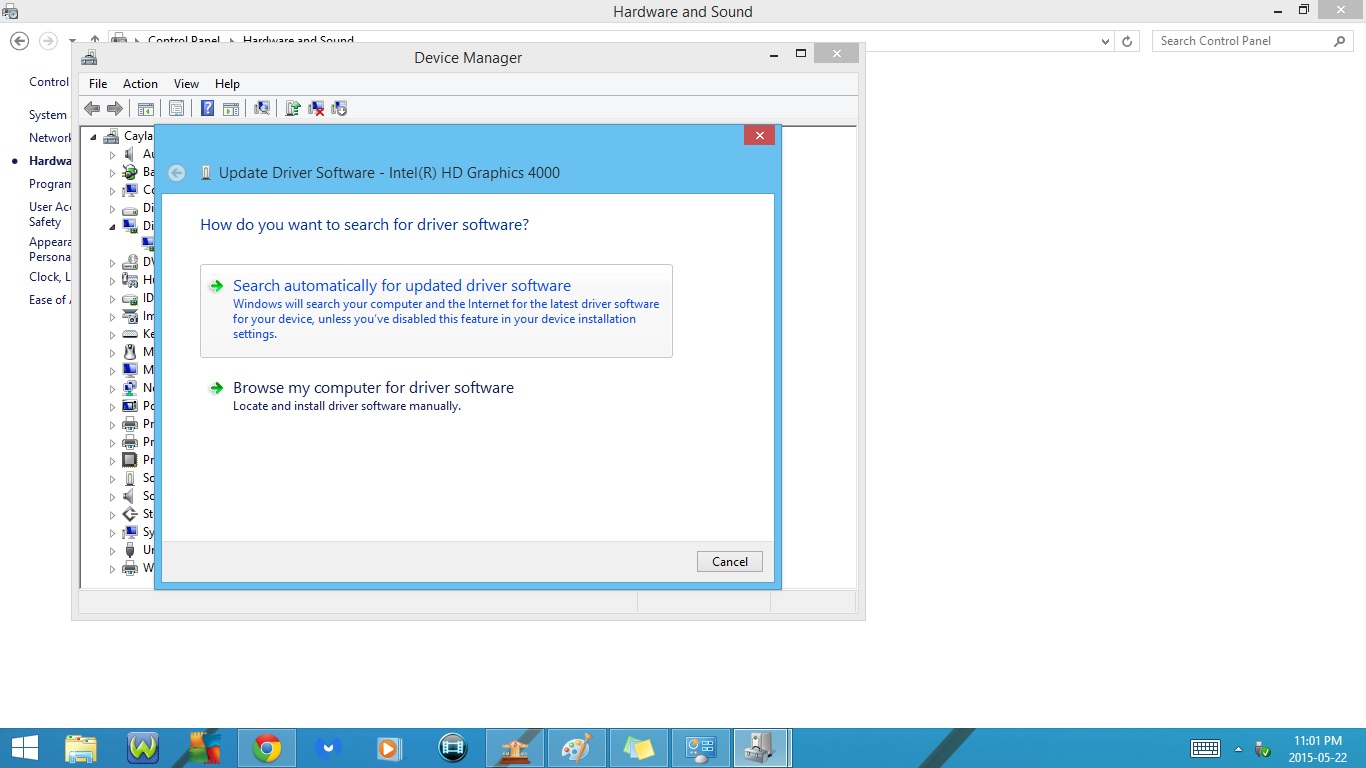Expand the Storage controllers node arrow
This screenshot has height=768, width=1366.
[113, 515]
